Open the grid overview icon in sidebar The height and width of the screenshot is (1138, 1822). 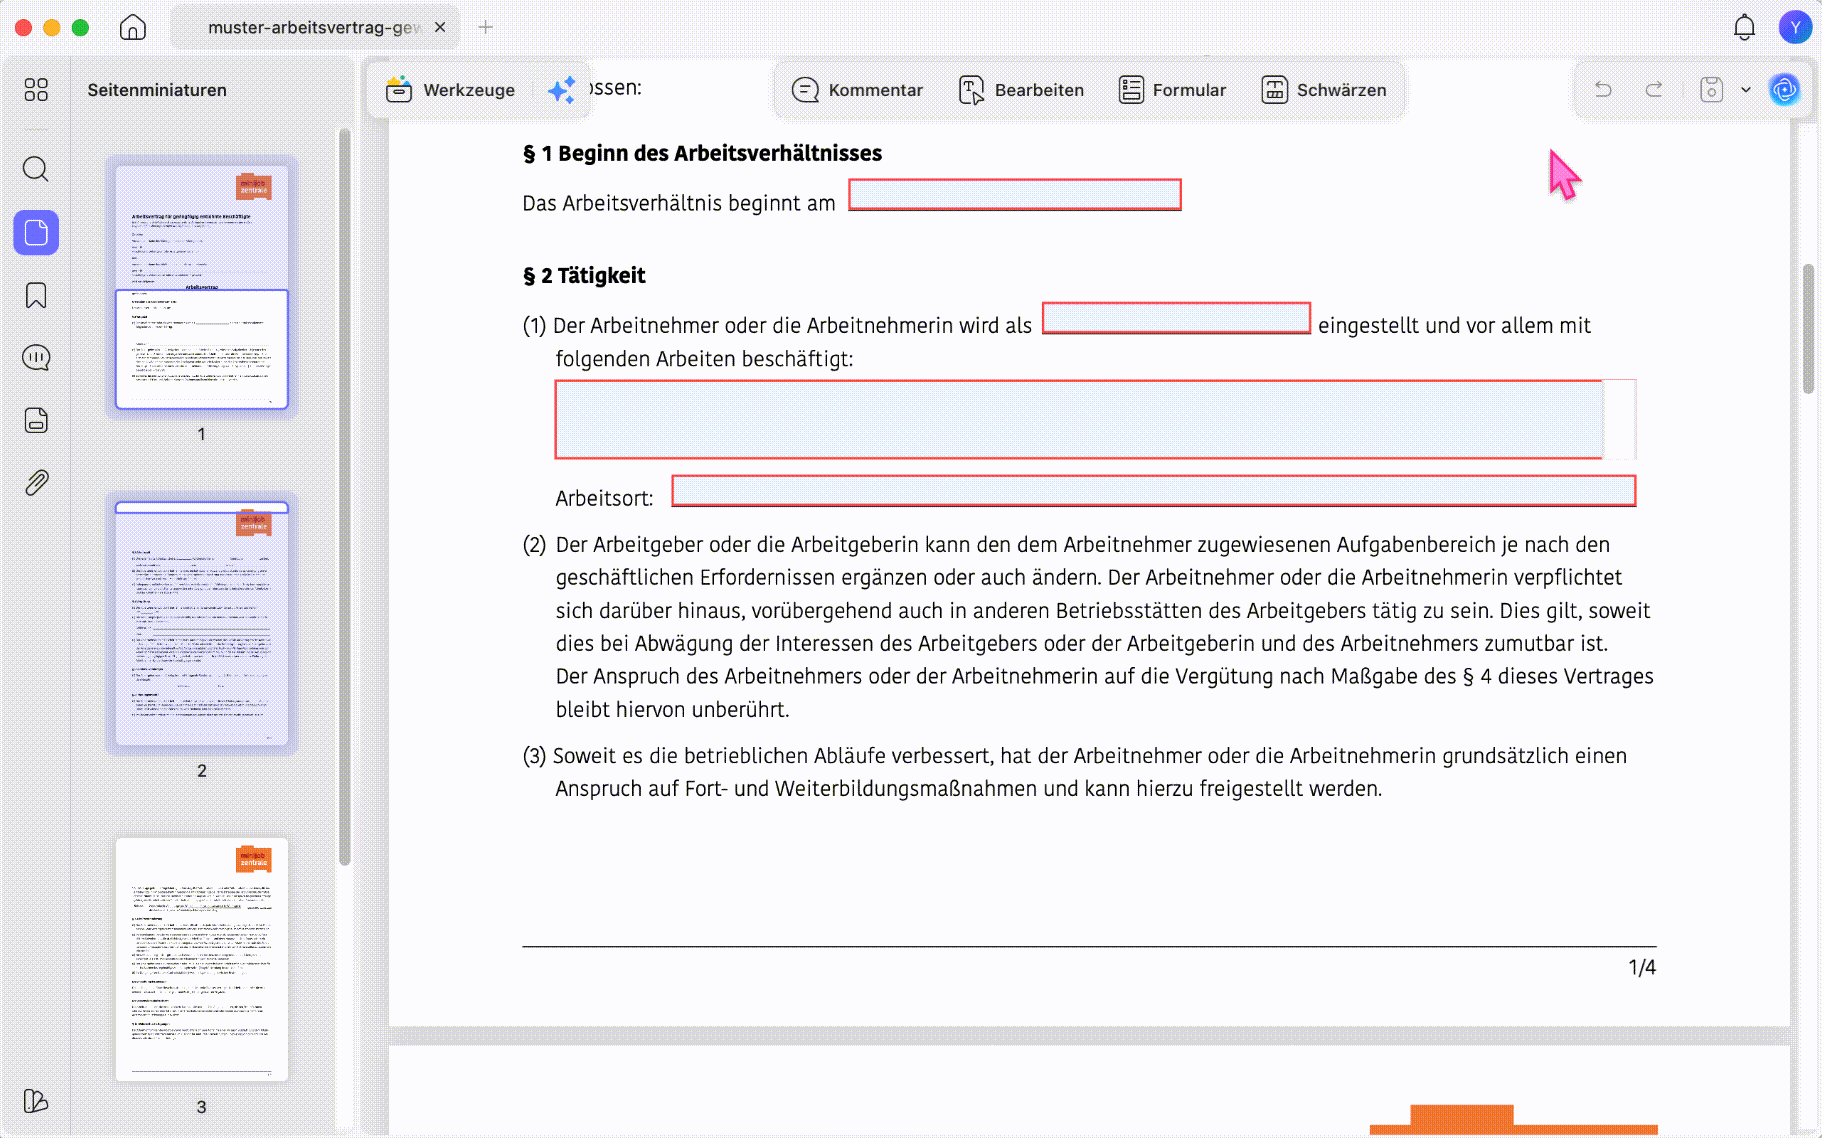point(36,90)
